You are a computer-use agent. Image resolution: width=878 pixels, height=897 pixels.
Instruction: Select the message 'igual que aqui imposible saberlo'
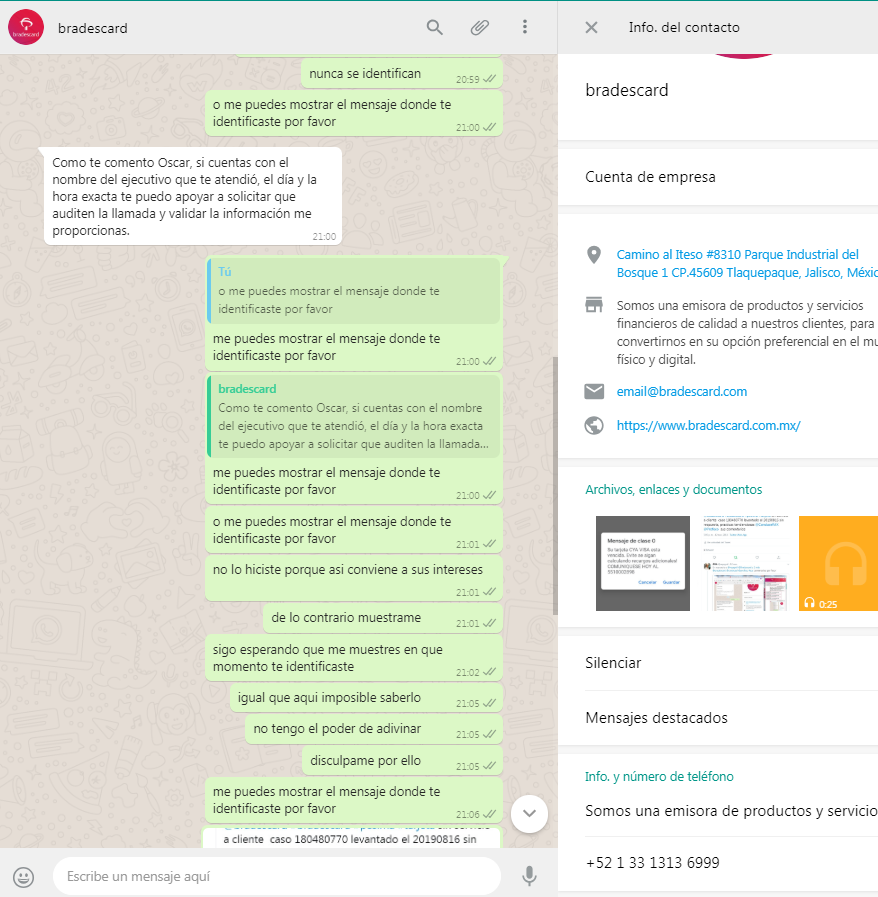pos(366,698)
